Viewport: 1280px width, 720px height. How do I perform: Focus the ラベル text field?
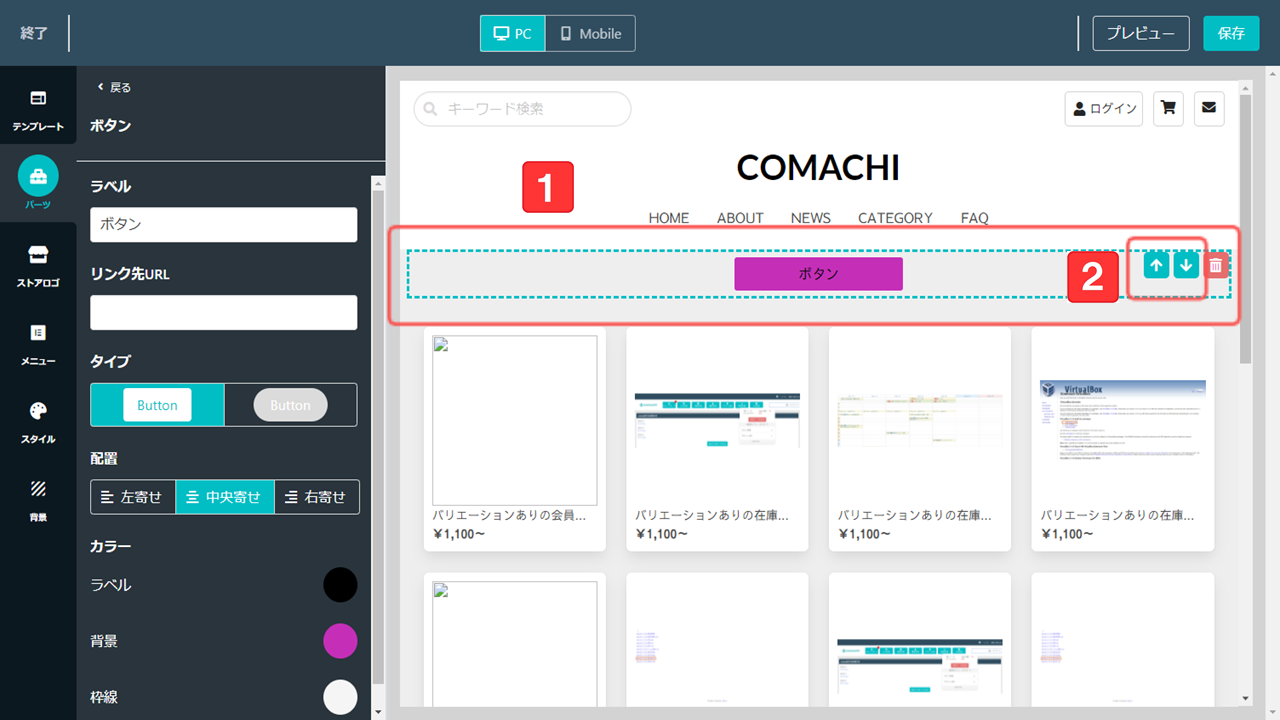point(224,224)
